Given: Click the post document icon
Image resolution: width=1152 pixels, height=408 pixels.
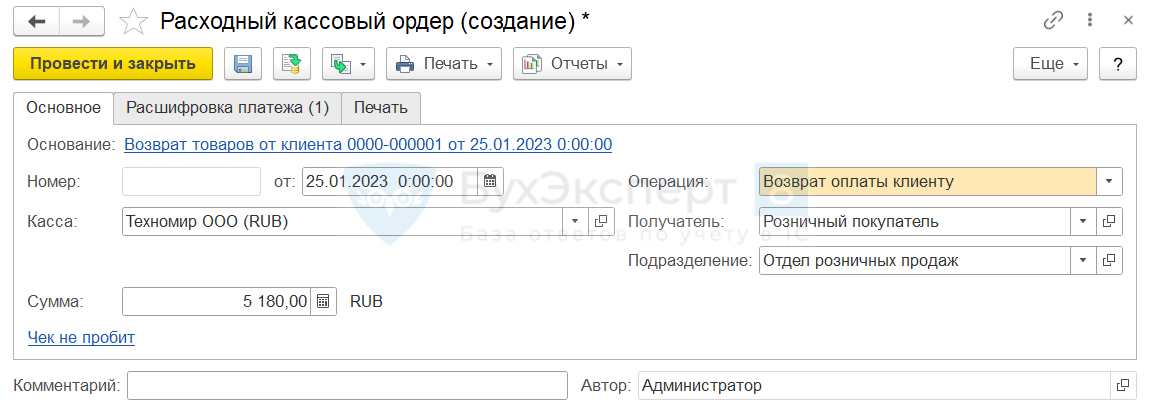Looking at the screenshot, I should (x=292, y=64).
